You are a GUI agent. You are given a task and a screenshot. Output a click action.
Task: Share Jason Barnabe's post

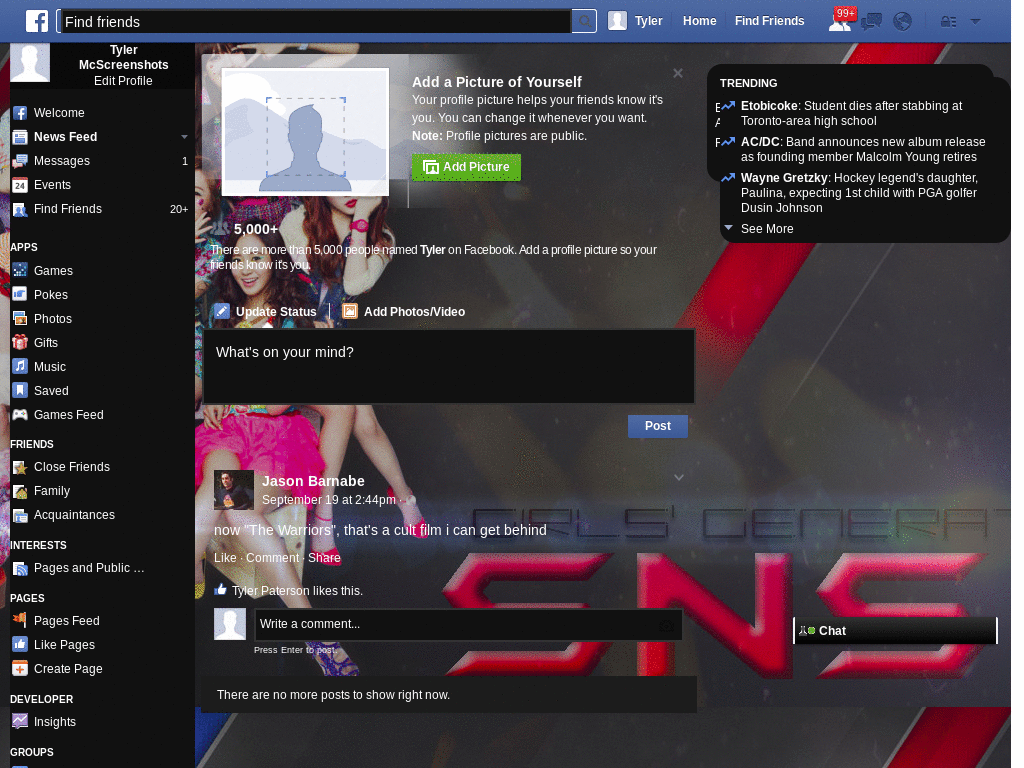point(324,558)
